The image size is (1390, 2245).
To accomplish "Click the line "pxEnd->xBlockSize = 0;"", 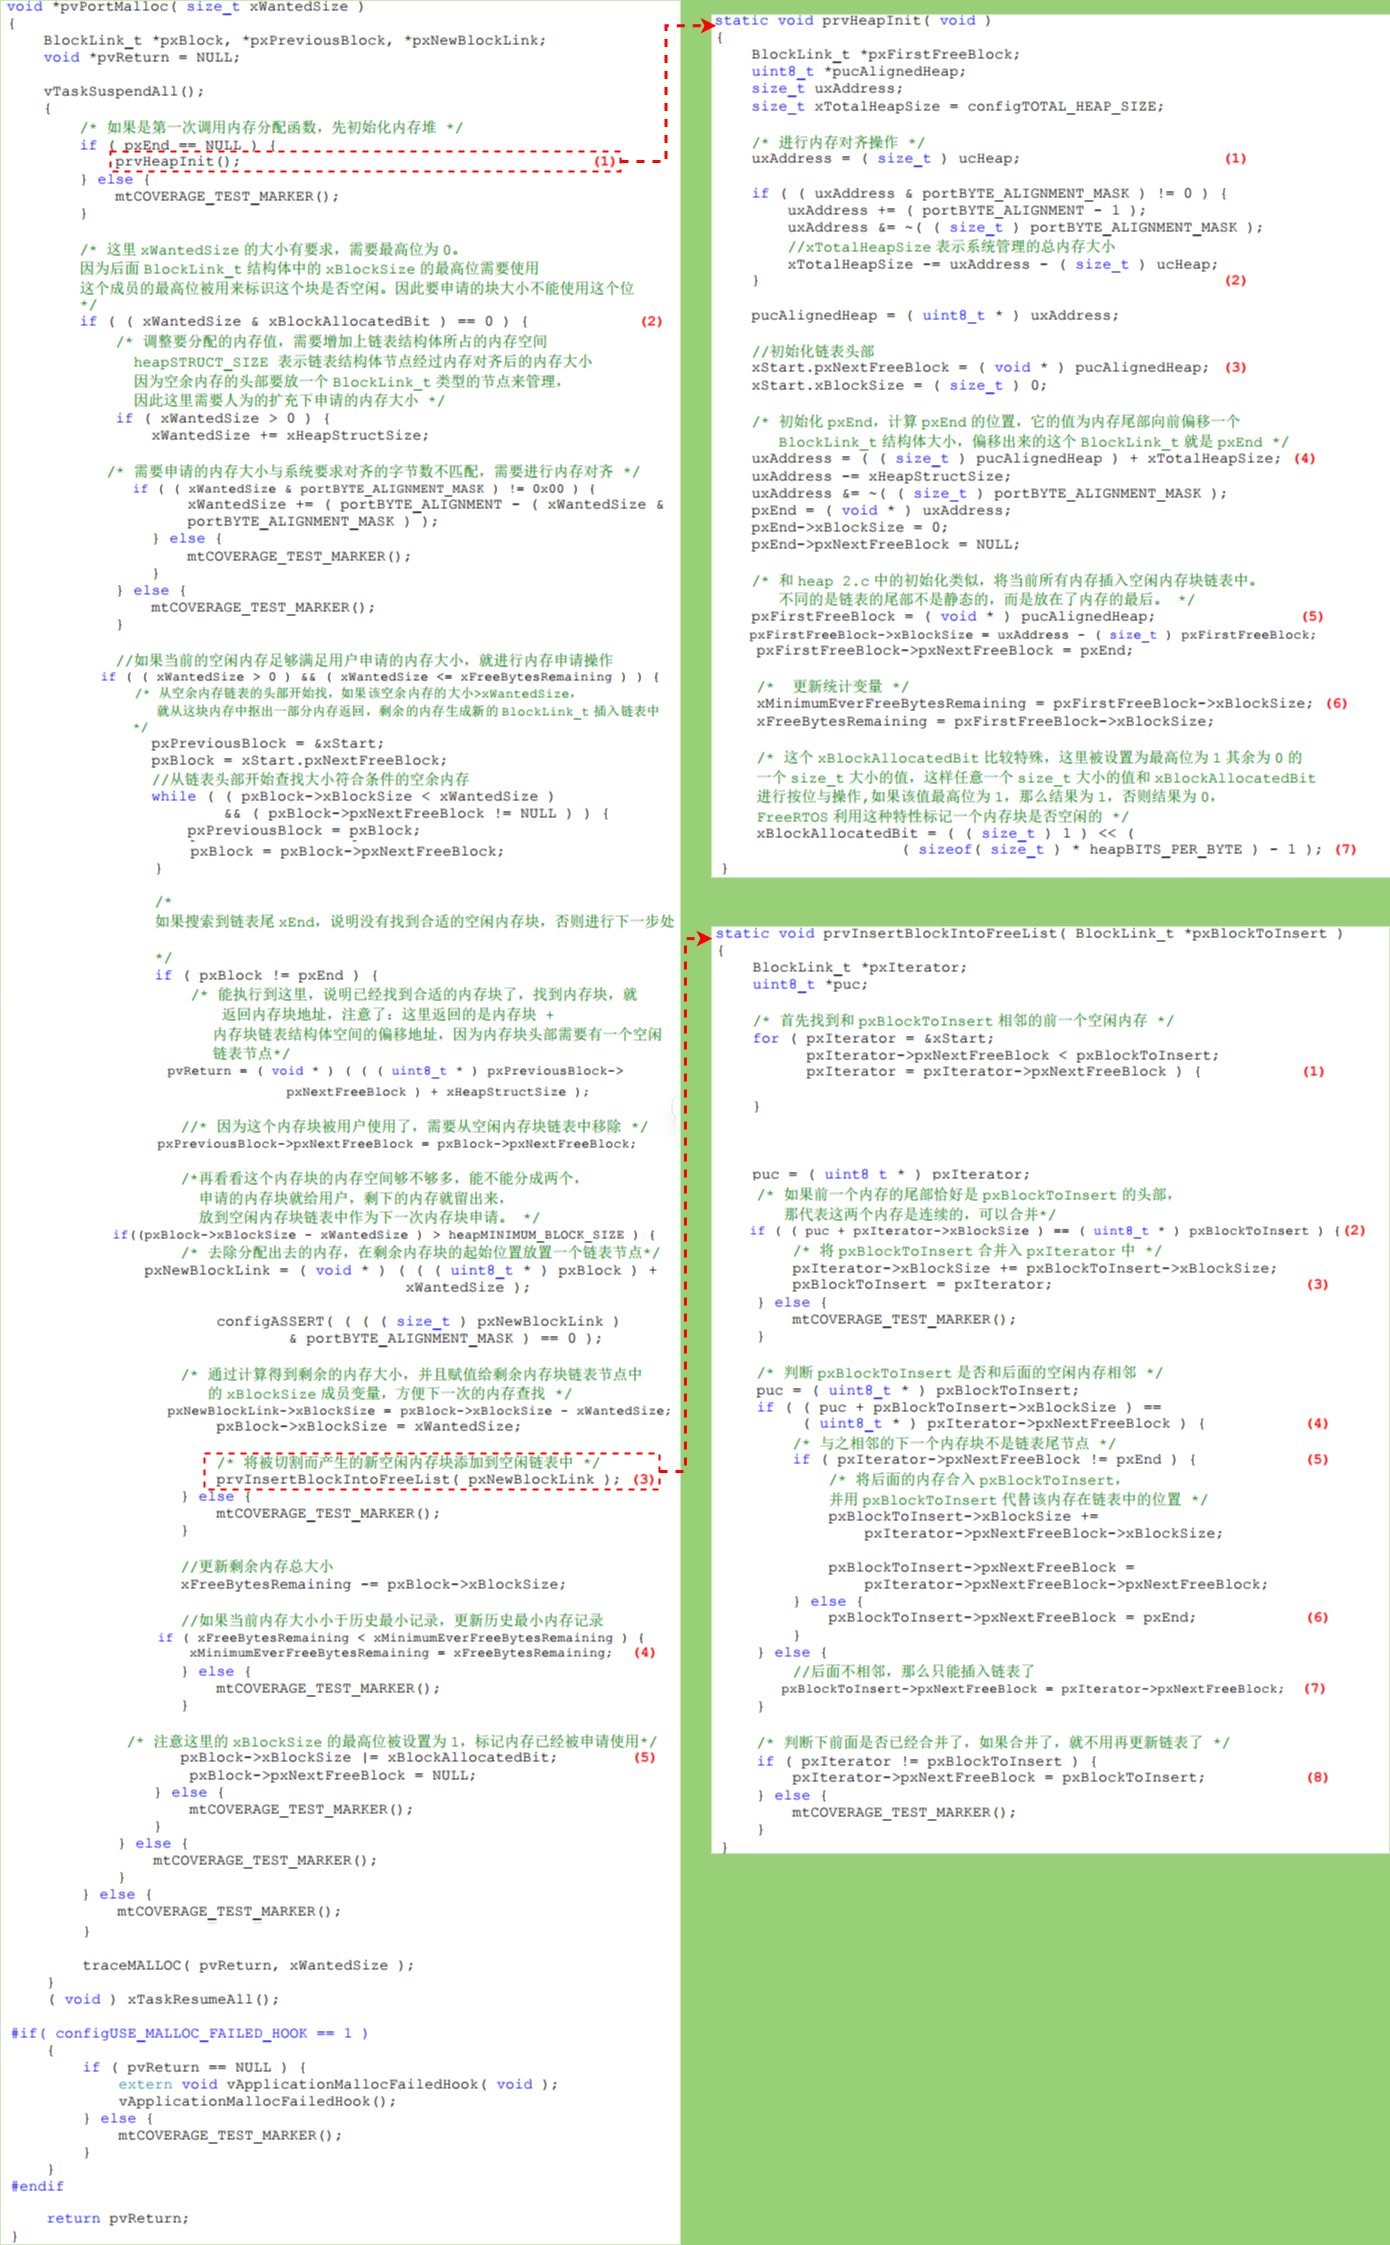I will (849, 528).
